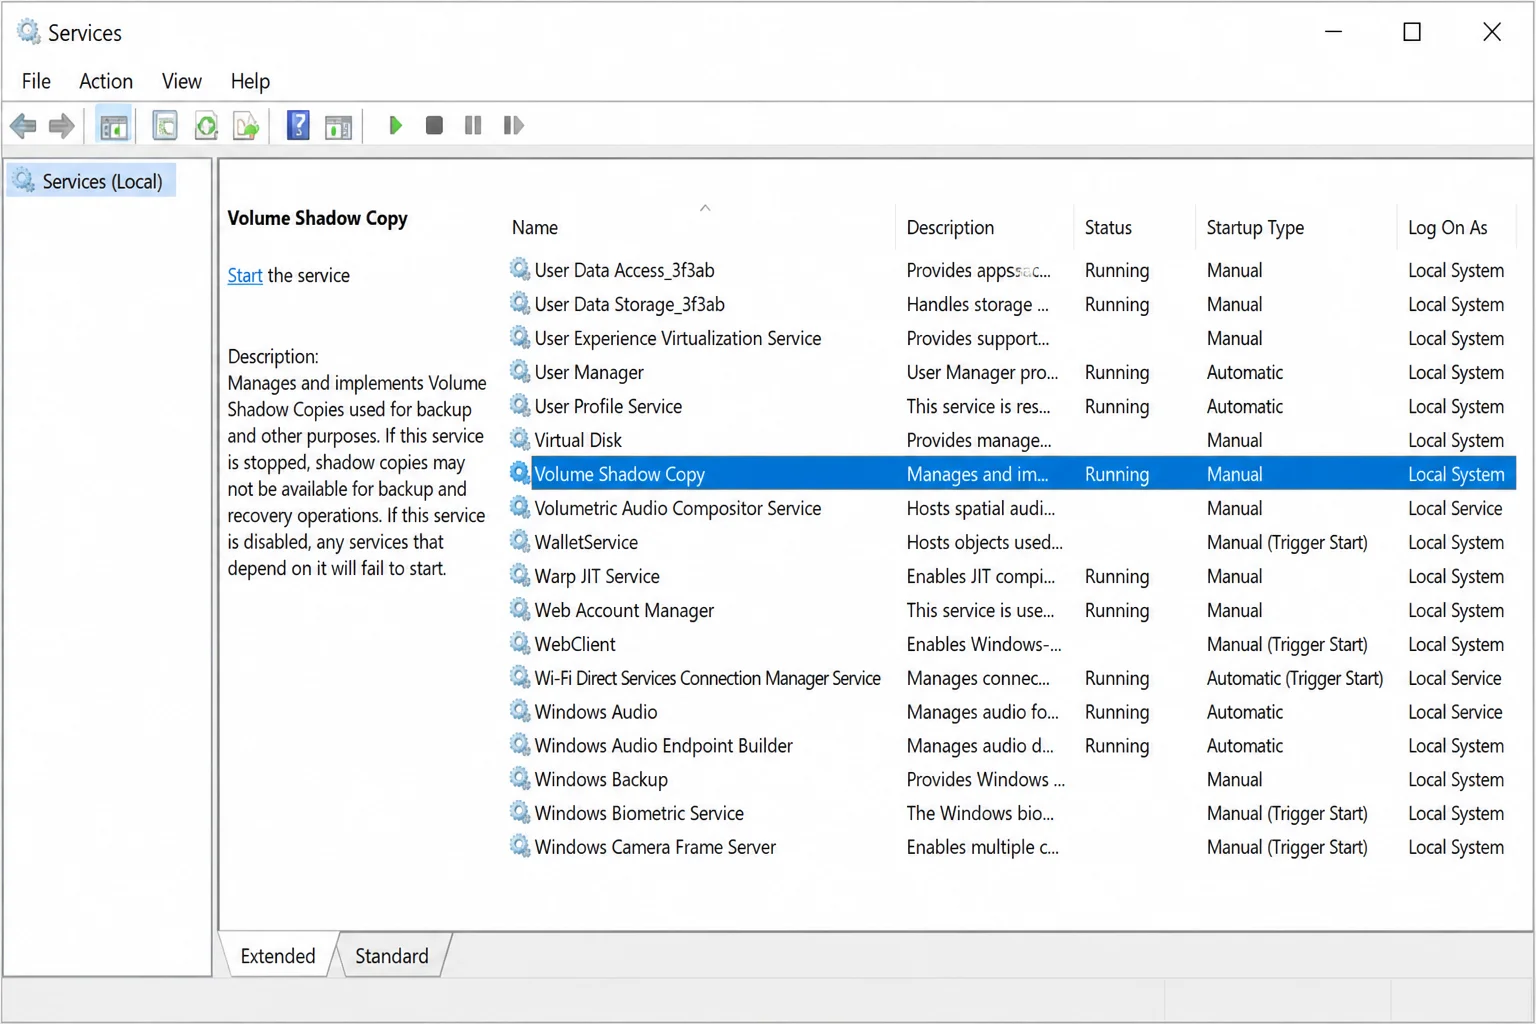
Task: Select Windows Camera Frame Server row
Action: [x=1011, y=847]
